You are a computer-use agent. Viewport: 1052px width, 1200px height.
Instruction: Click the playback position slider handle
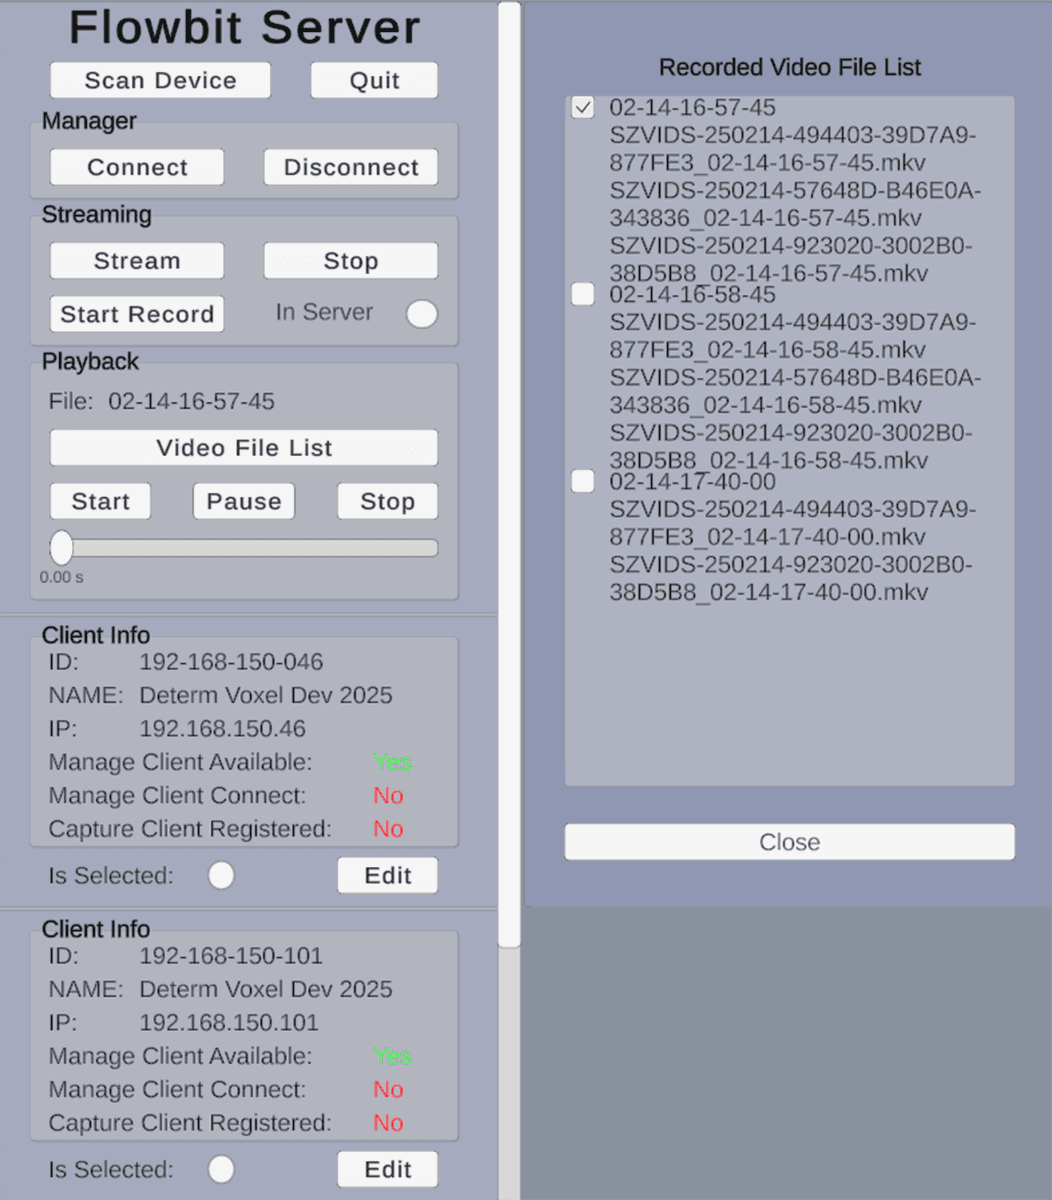coord(62,548)
